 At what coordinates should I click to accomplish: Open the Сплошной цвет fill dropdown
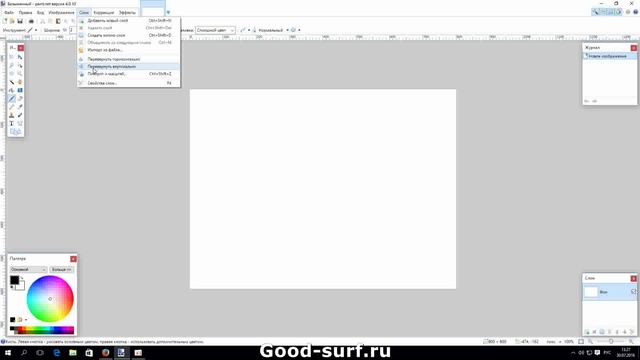216,30
